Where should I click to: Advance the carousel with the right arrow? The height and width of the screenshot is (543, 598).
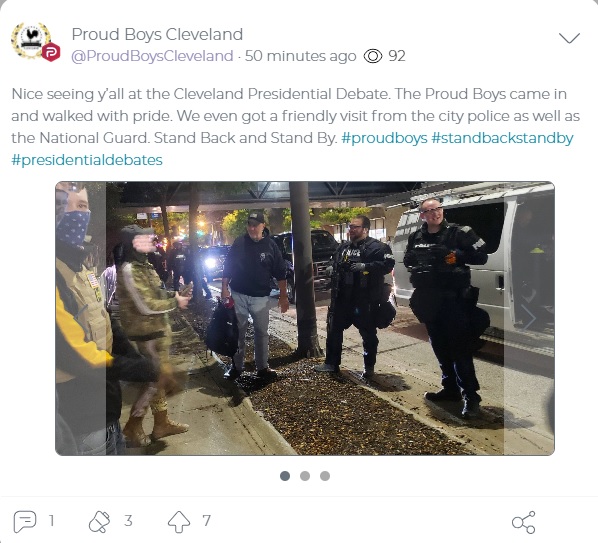[x=529, y=317]
